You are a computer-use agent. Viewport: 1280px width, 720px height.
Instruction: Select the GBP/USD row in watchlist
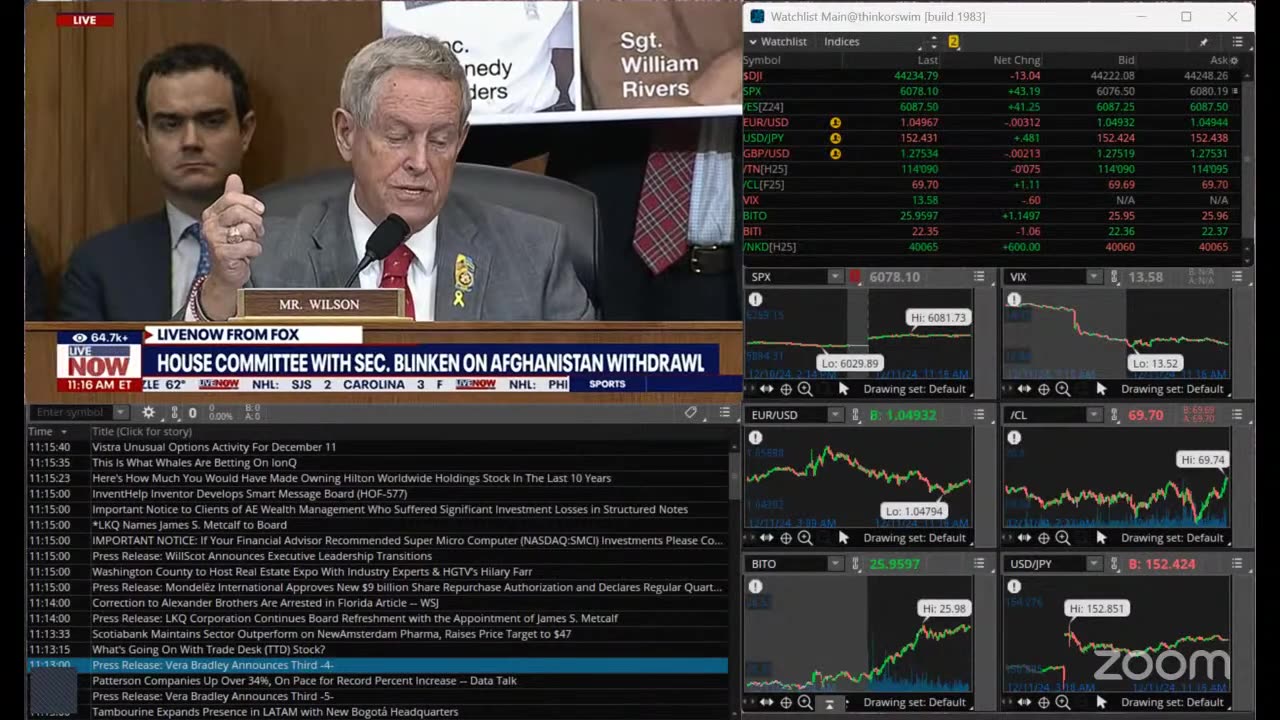coord(991,154)
